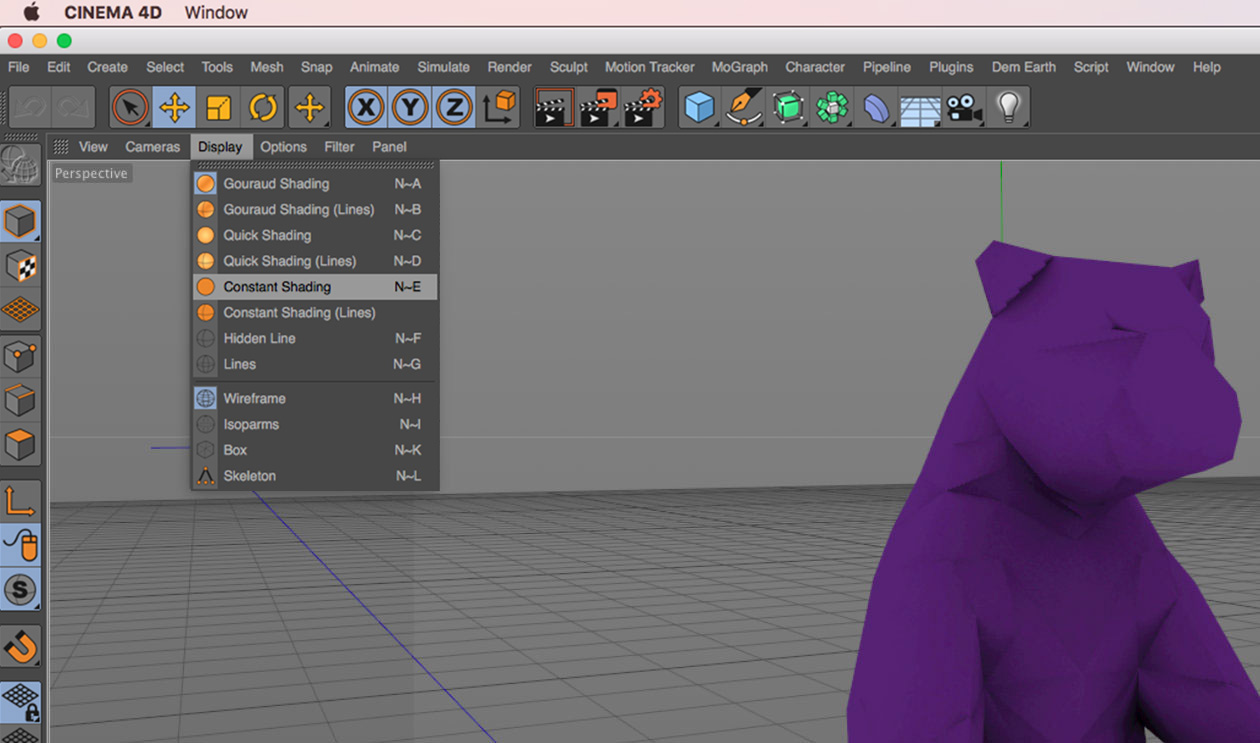This screenshot has width=1260, height=743.
Task: Open the green Array modeling icon
Action: click(832, 107)
